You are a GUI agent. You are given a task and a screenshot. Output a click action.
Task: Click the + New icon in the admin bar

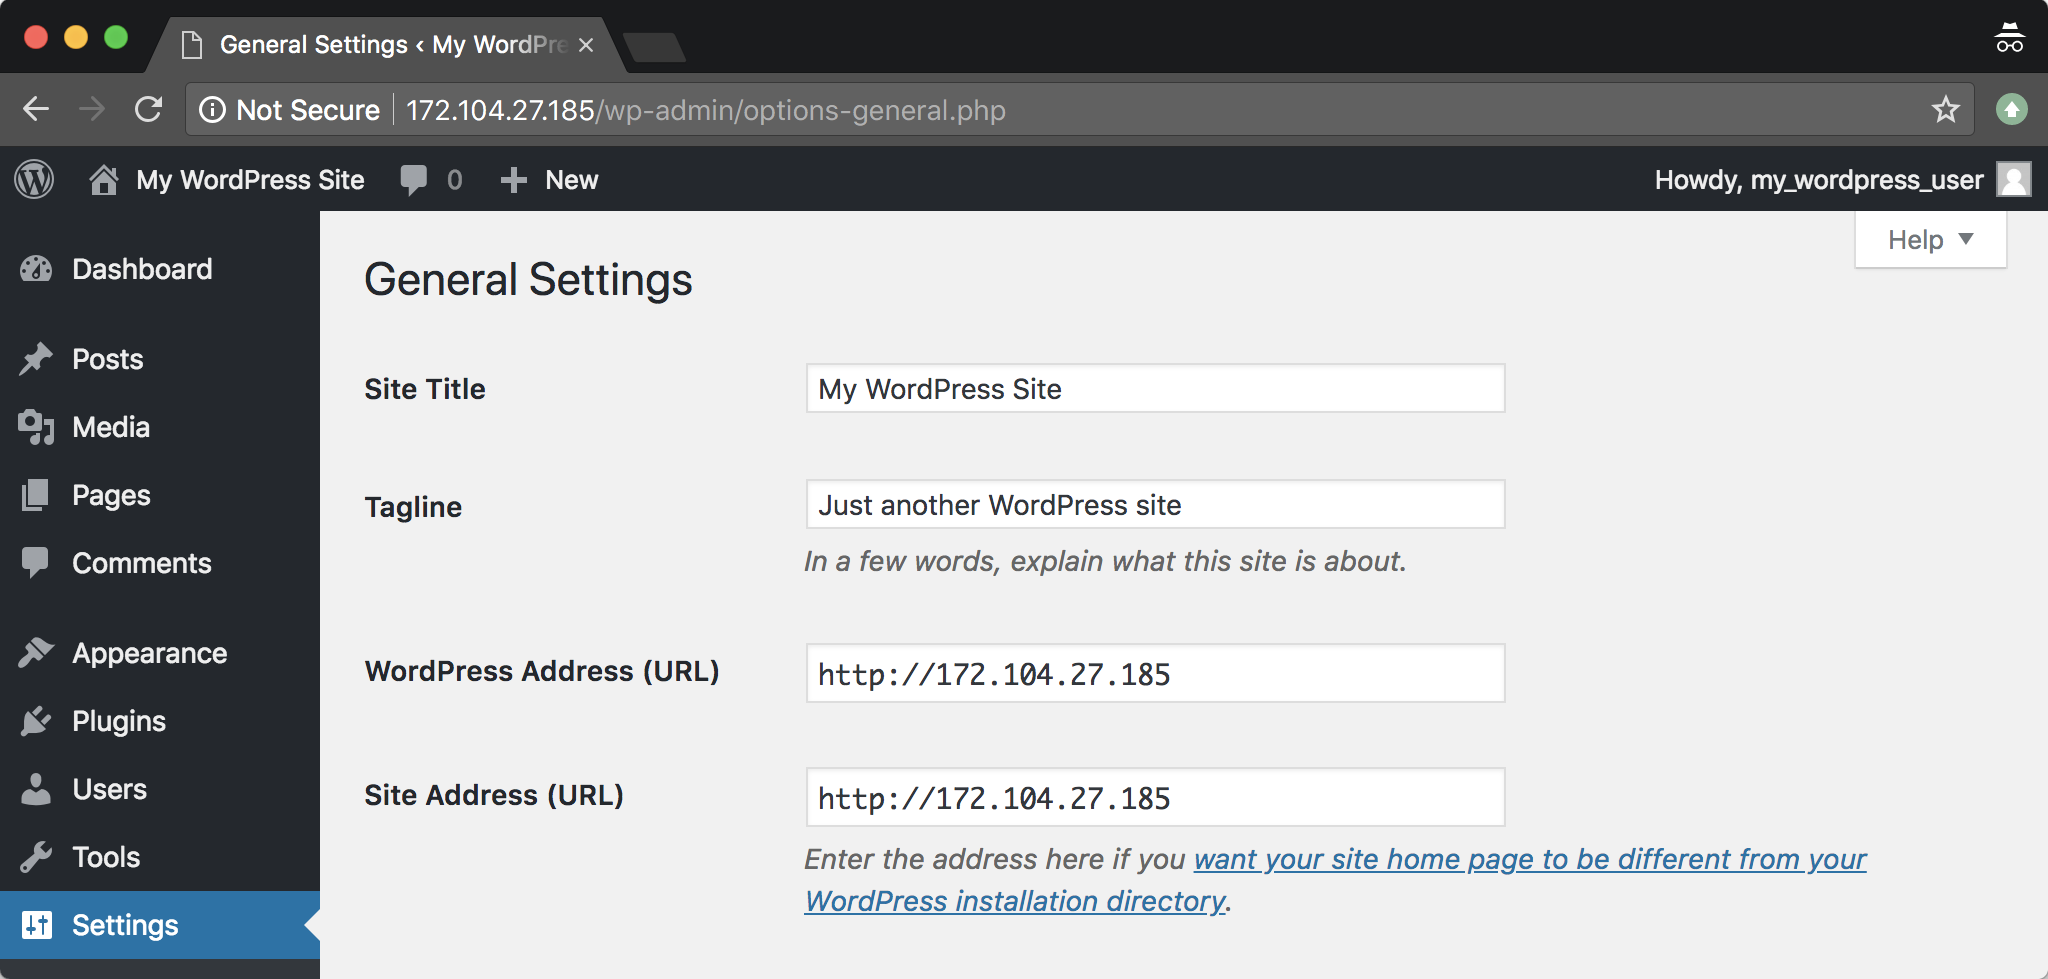(513, 180)
